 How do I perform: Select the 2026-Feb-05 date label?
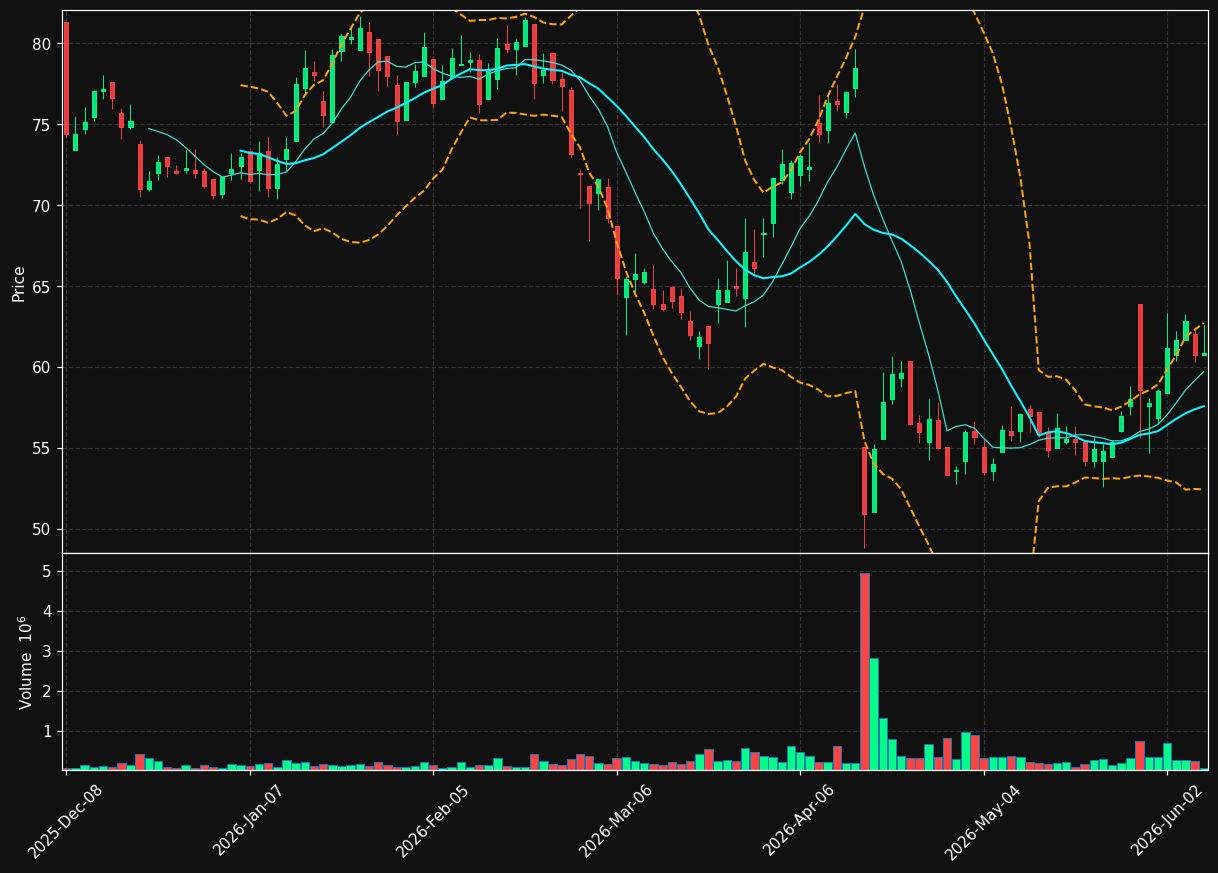432,821
